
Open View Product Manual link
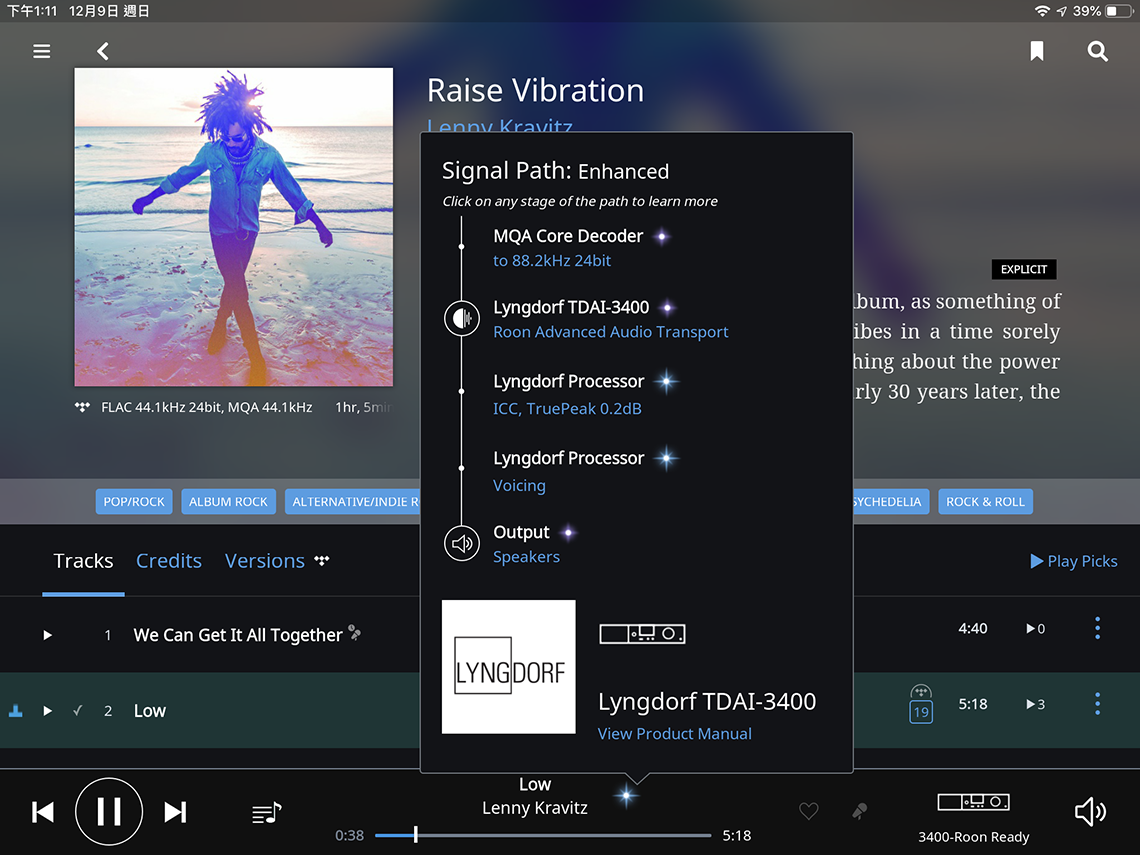pyautogui.click(x=675, y=734)
